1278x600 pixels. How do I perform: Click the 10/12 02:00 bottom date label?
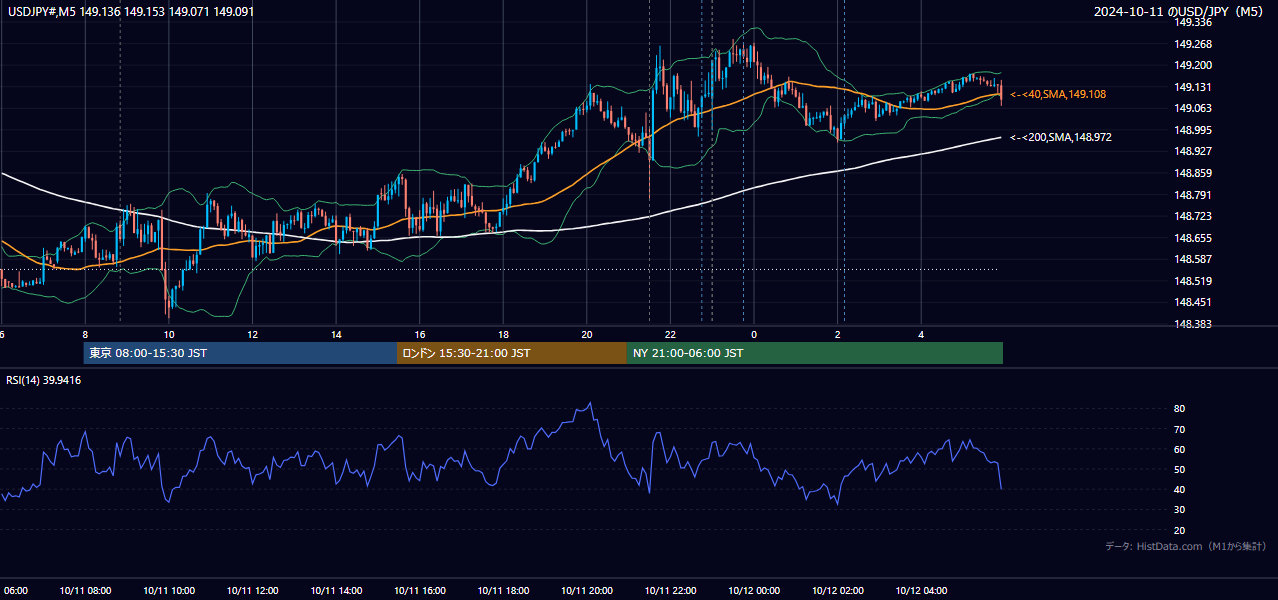(837, 591)
